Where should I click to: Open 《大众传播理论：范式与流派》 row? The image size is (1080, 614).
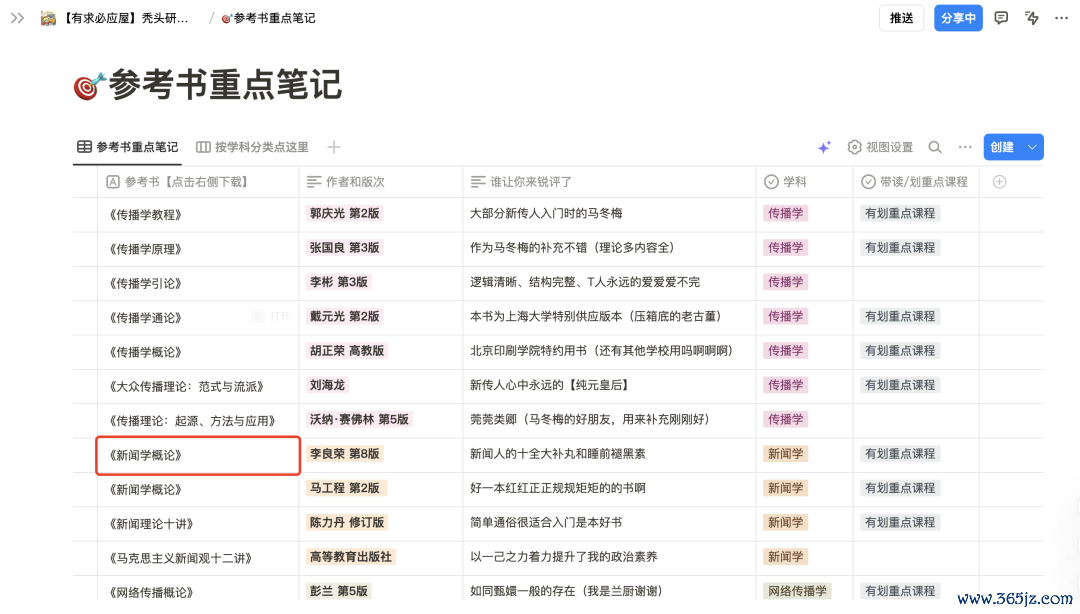(186, 387)
